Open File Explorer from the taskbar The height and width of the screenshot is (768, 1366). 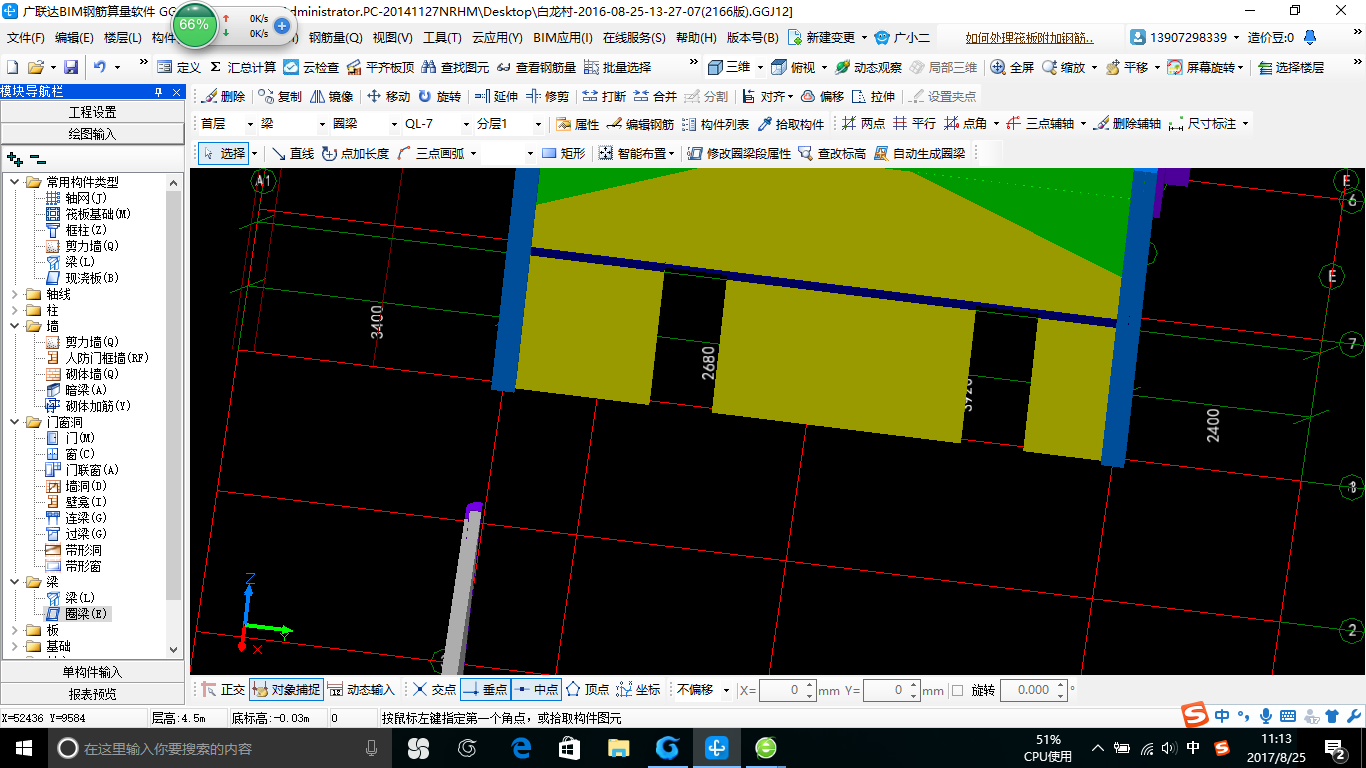(x=618, y=747)
